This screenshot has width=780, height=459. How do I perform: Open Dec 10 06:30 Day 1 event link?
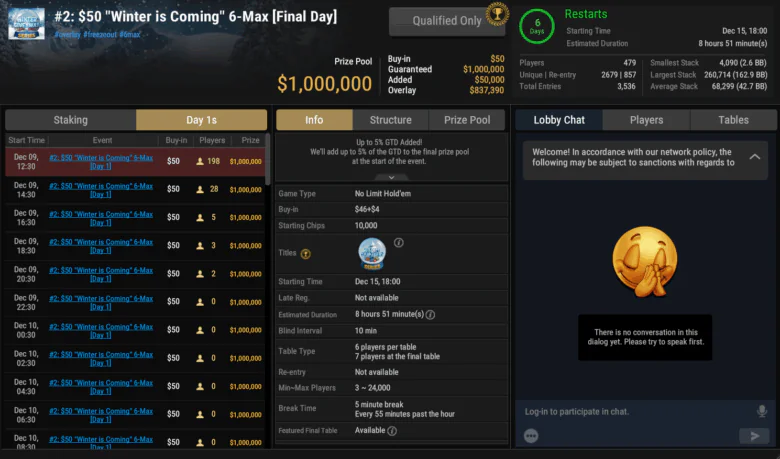point(101,415)
